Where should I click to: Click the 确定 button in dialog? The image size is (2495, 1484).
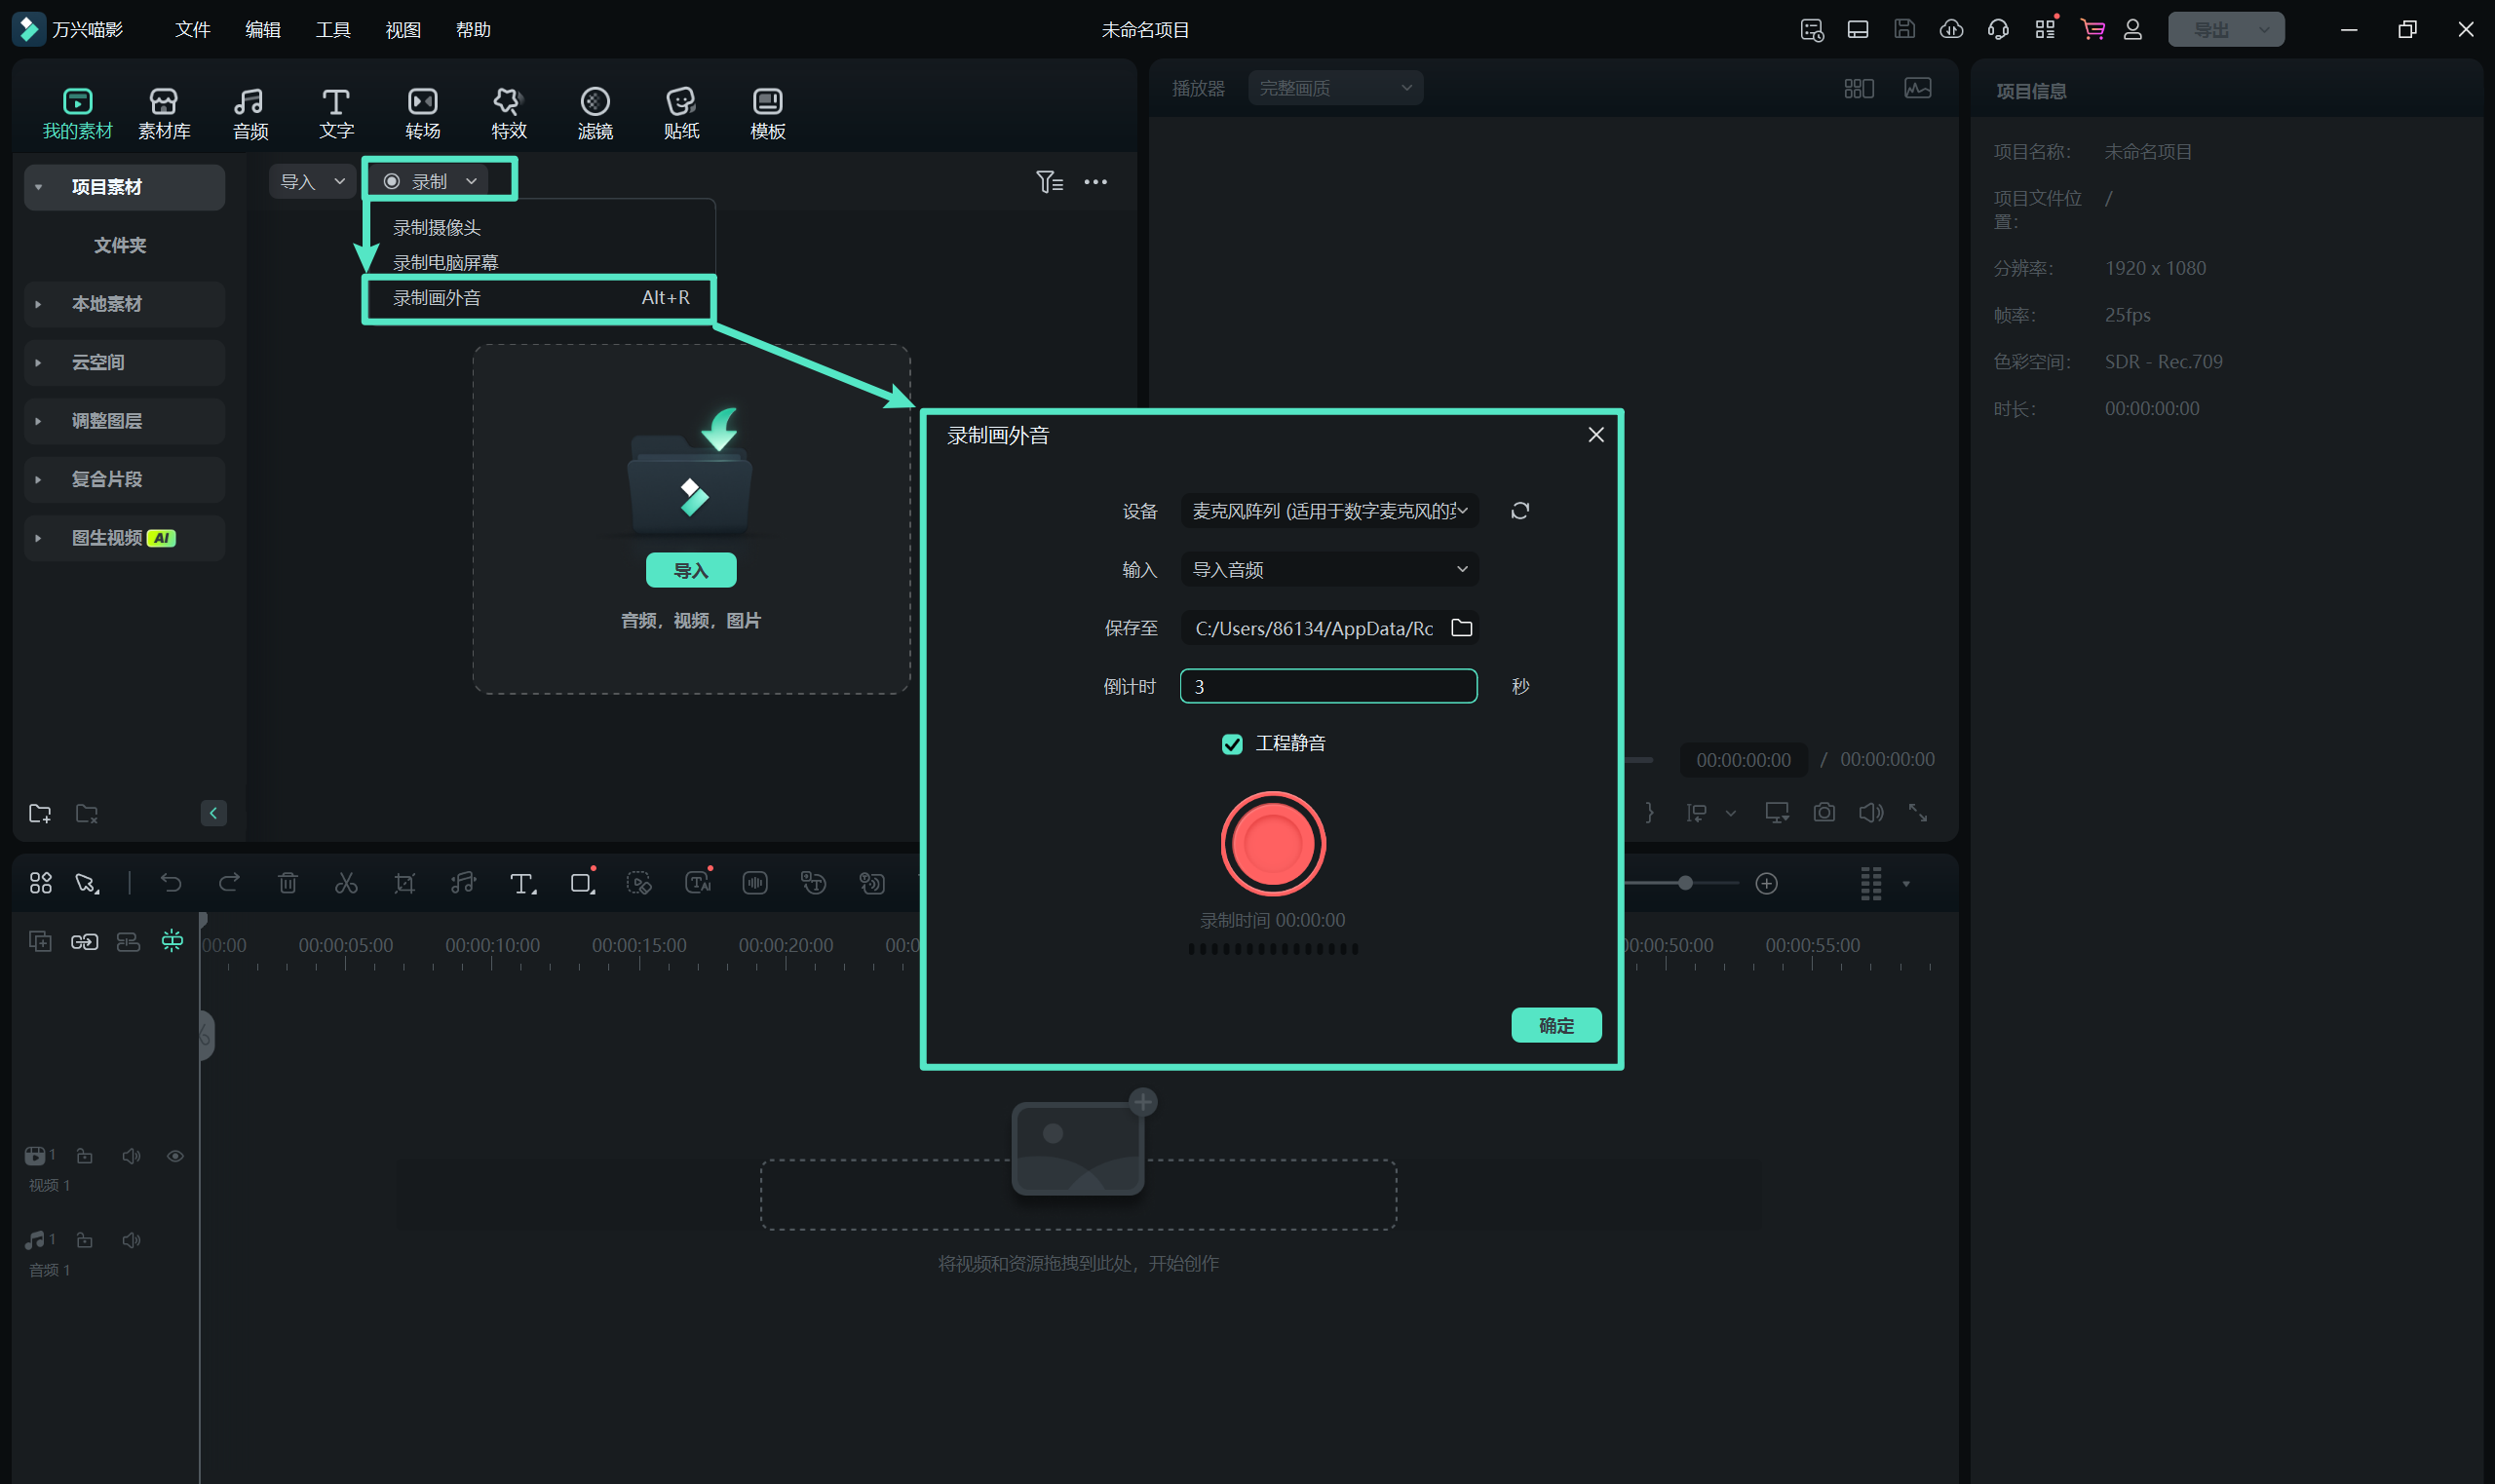point(1555,1025)
